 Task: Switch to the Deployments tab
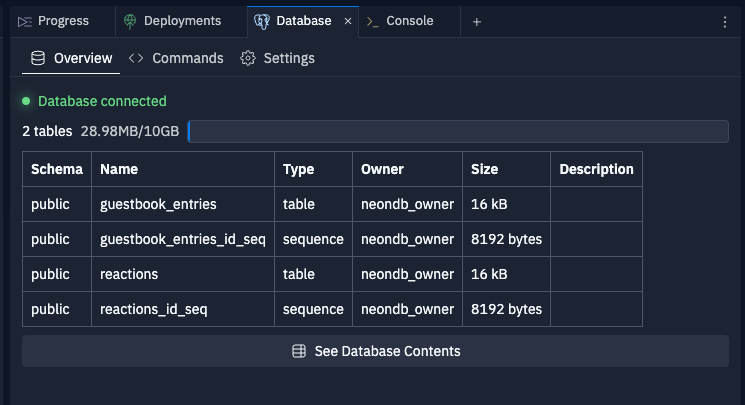181,21
